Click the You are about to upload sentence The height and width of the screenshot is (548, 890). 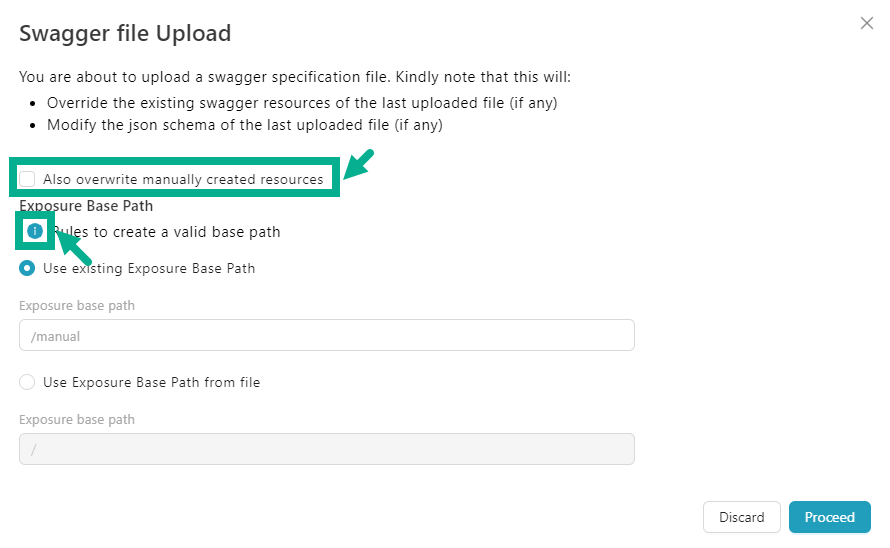[x=295, y=77]
